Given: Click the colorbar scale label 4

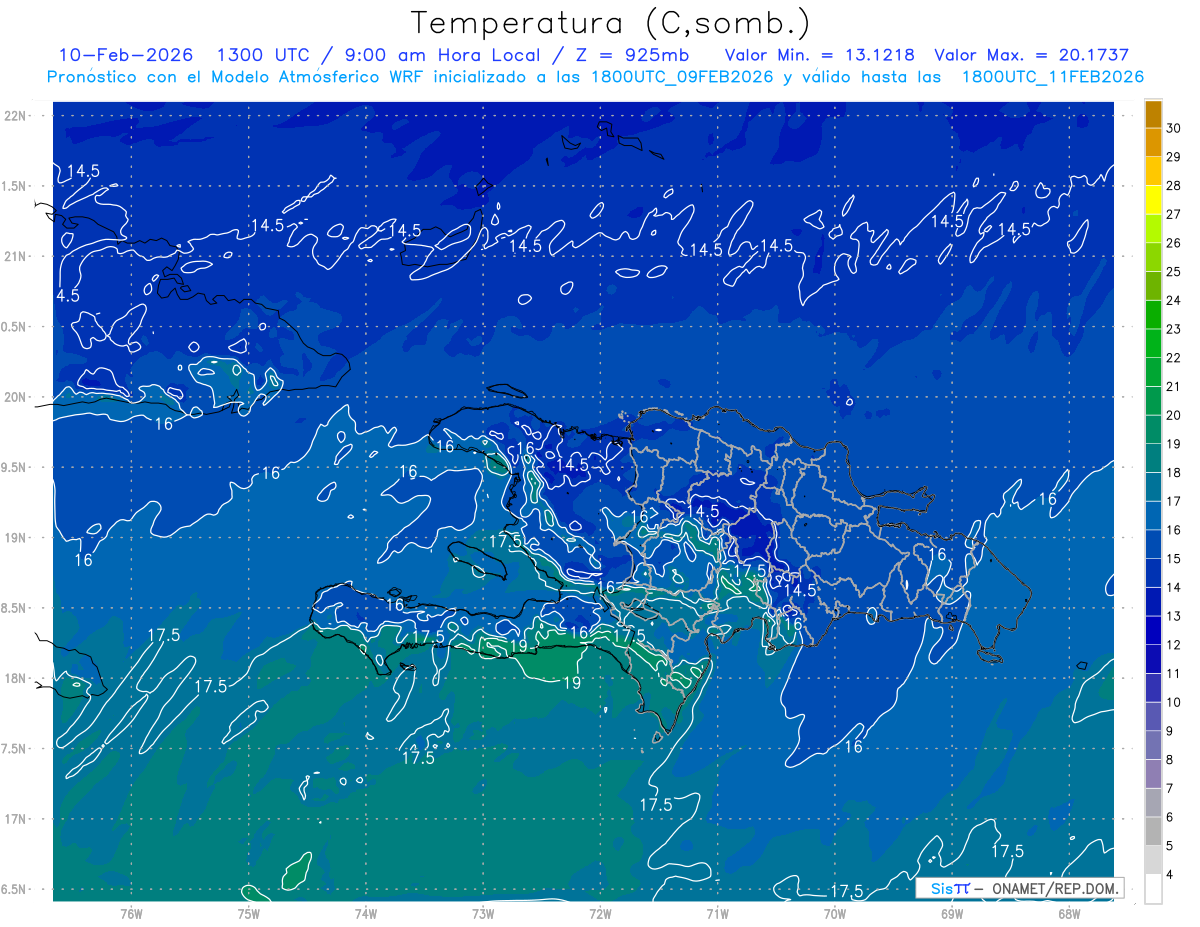Looking at the screenshot, I should tap(1170, 875).
